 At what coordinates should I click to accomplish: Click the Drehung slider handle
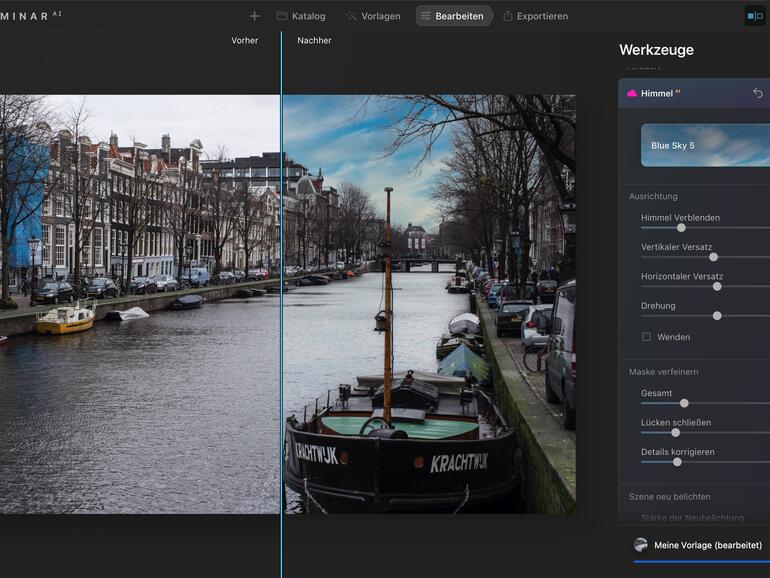pos(717,315)
